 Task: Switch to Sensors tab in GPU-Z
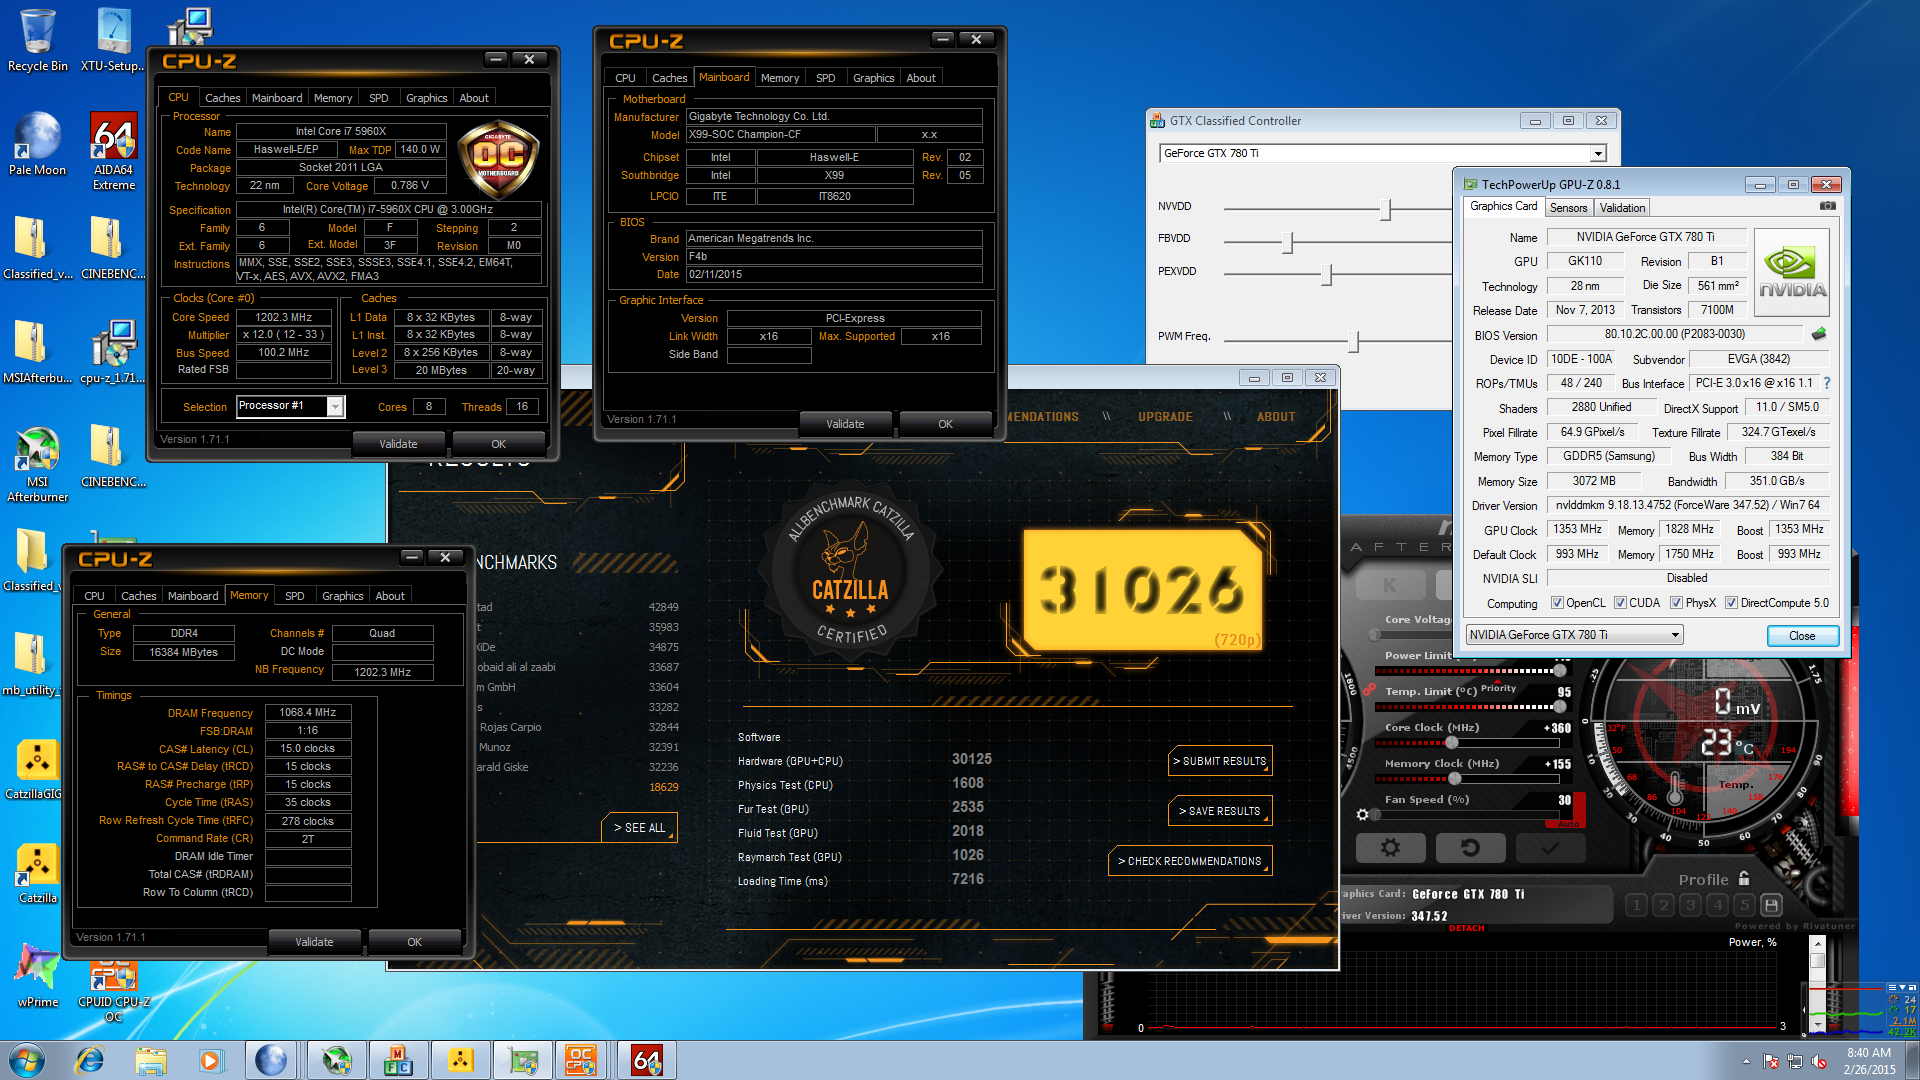tap(1568, 208)
